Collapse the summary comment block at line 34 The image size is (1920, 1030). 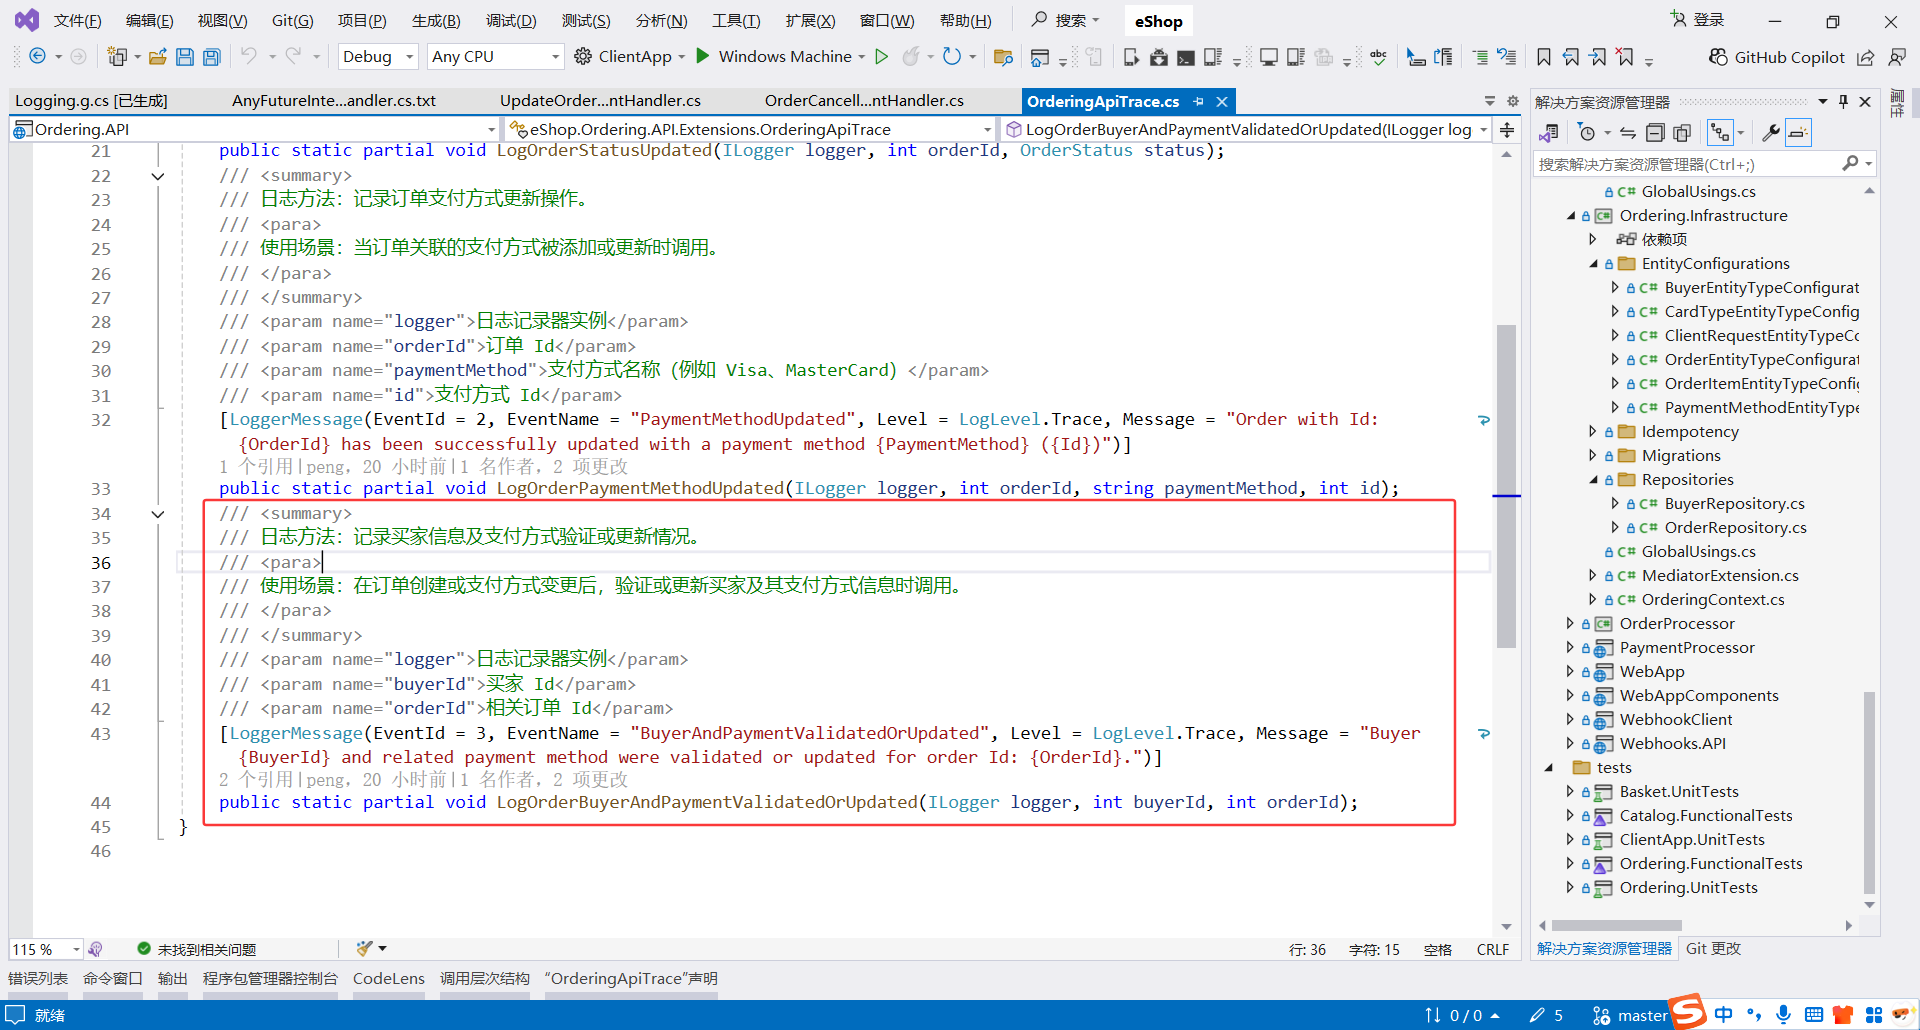(158, 514)
